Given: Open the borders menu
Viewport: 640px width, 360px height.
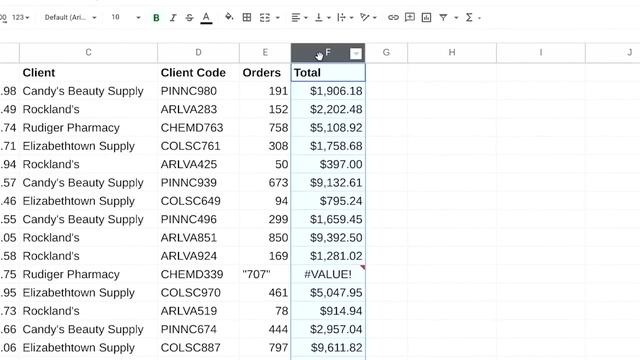Looking at the screenshot, I should click(x=247, y=17).
